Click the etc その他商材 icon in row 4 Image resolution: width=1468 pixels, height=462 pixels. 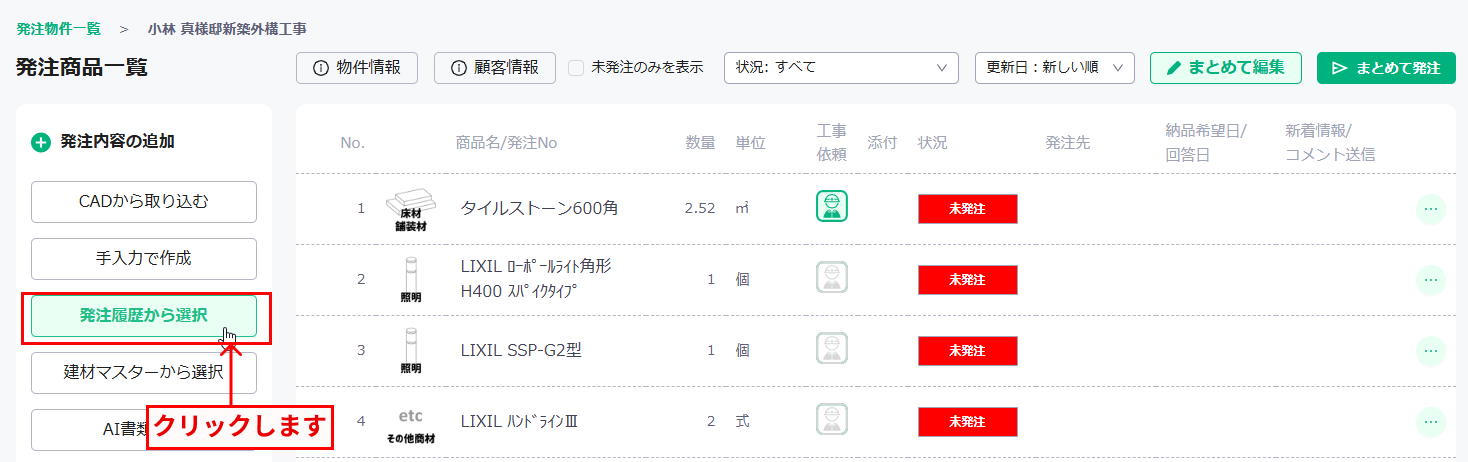(x=411, y=424)
